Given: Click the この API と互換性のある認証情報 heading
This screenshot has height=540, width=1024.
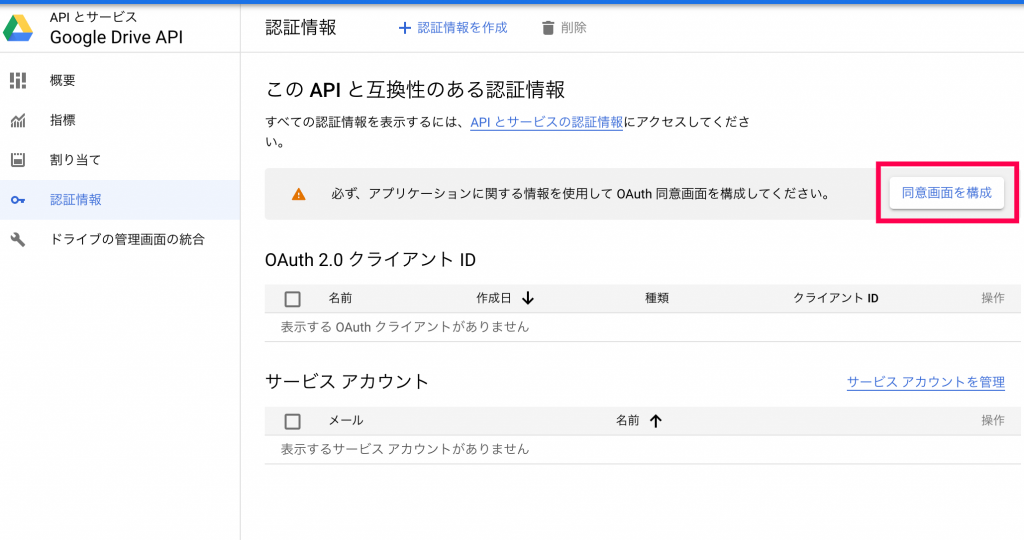Looking at the screenshot, I should (x=415, y=89).
